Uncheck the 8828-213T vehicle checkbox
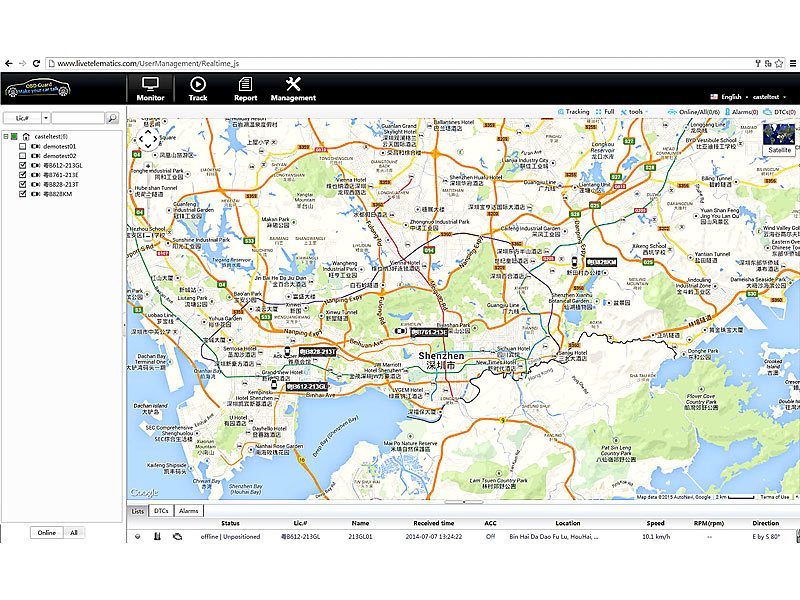Image resolution: width=800 pixels, height=600 pixels. click(x=22, y=185)
